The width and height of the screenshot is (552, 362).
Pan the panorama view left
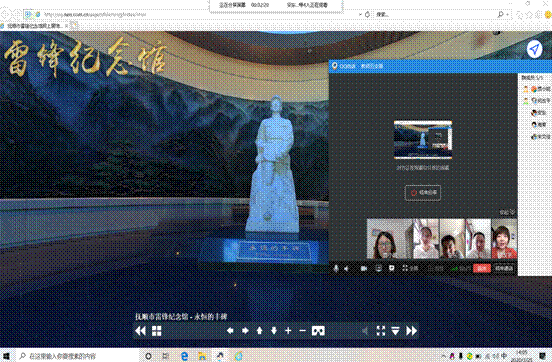230,331
